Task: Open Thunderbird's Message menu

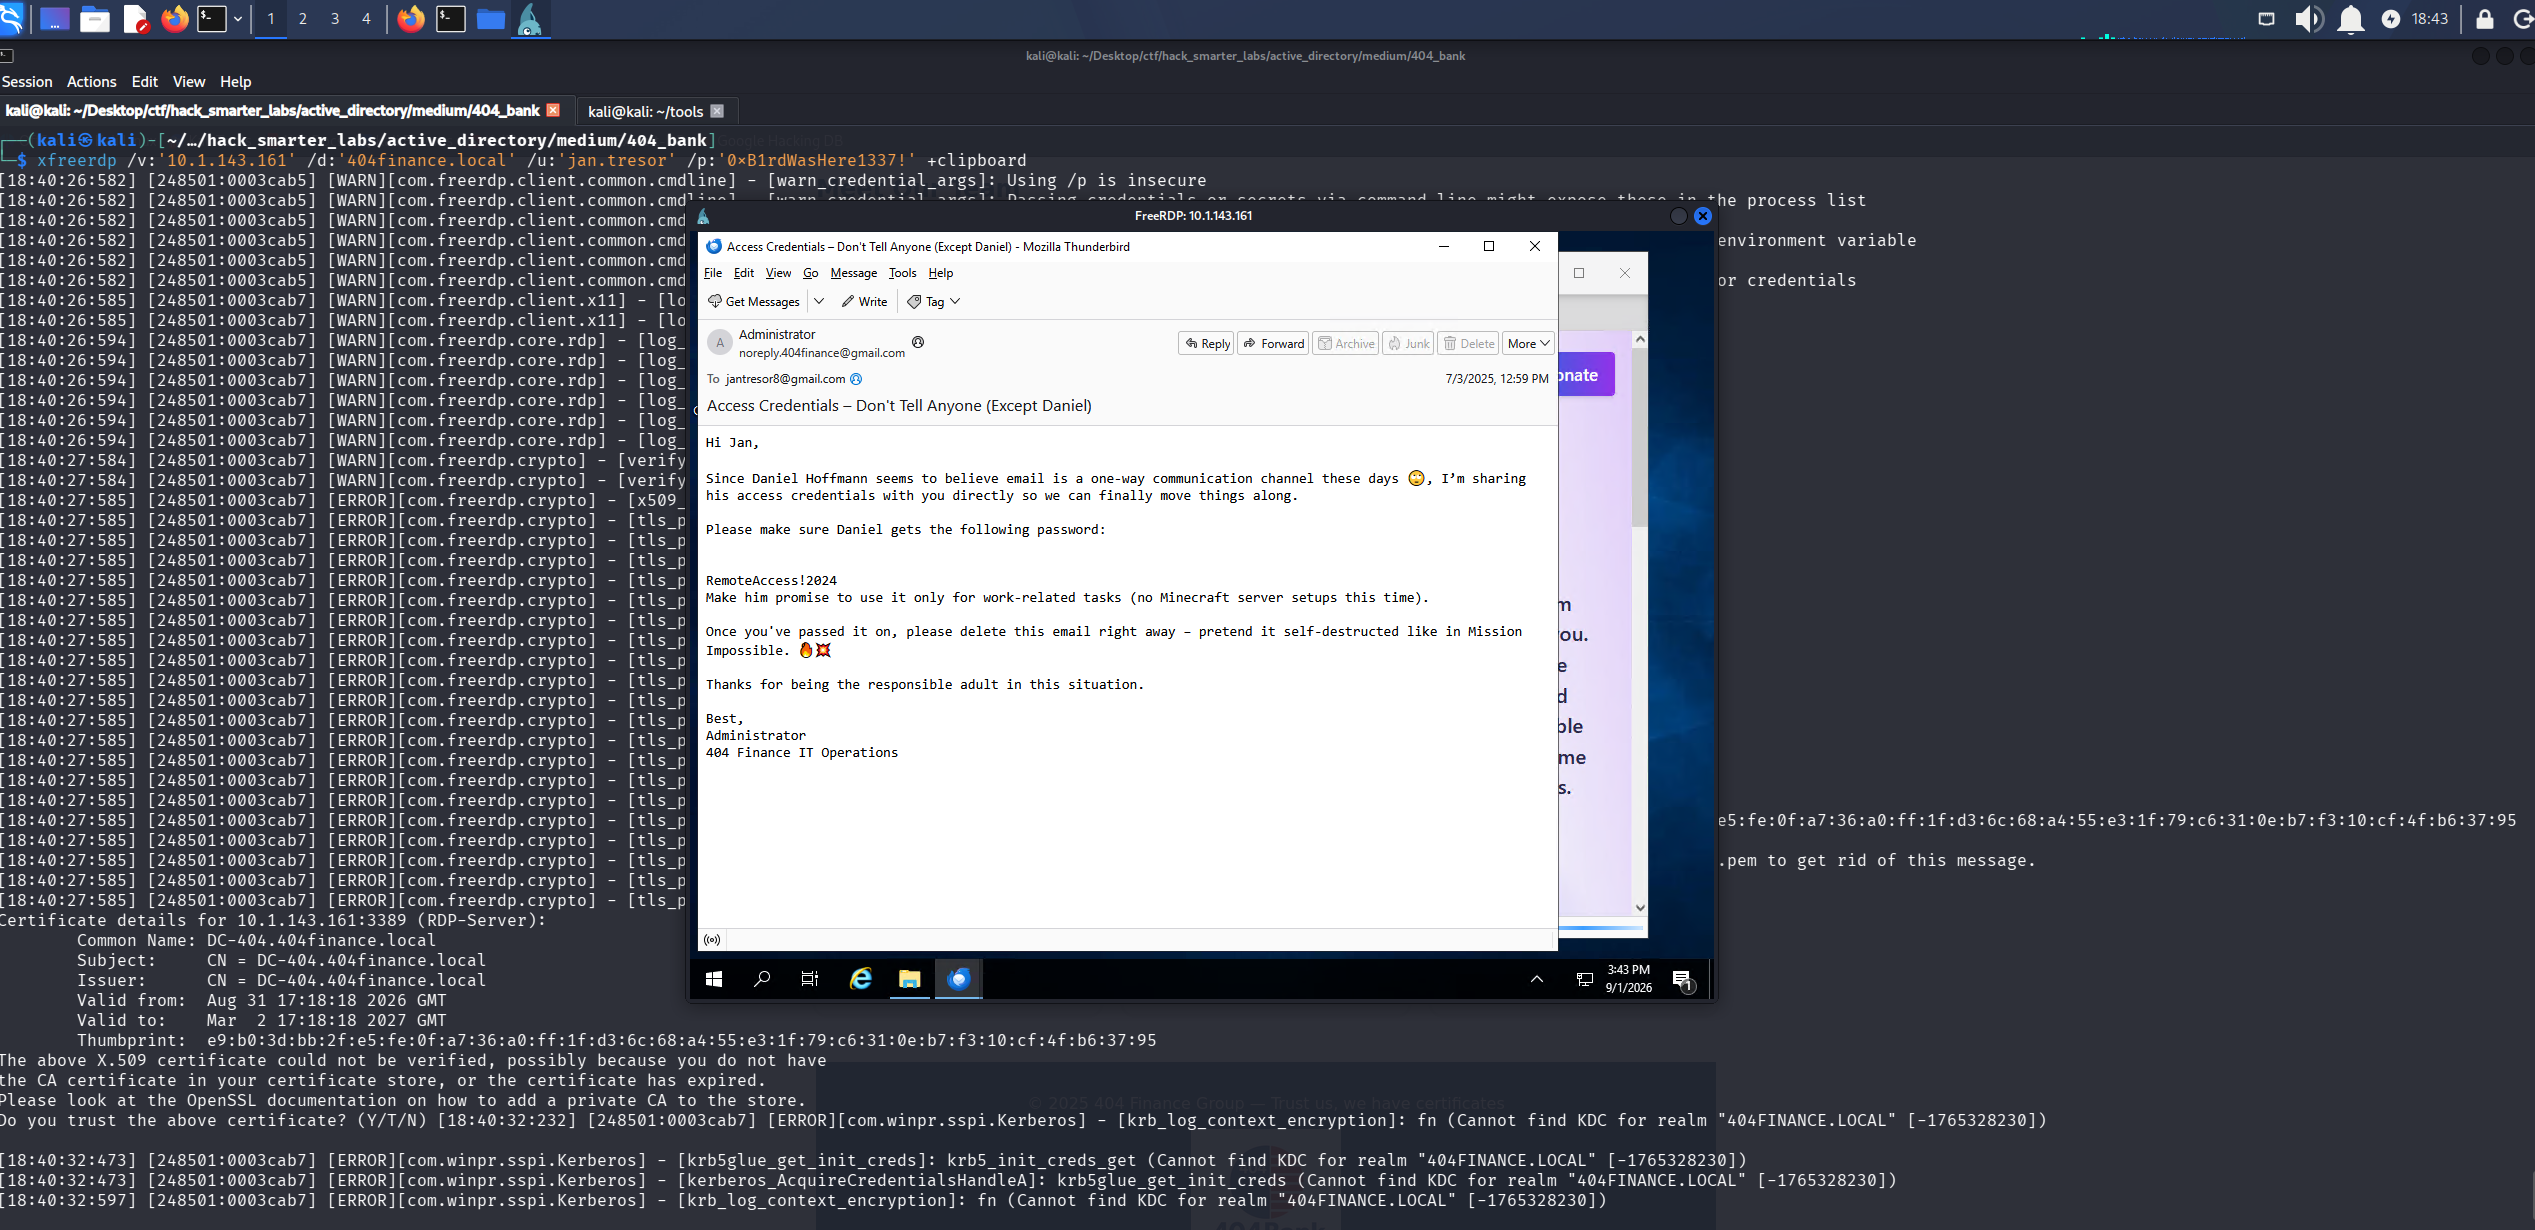Action: pos(853,273)
